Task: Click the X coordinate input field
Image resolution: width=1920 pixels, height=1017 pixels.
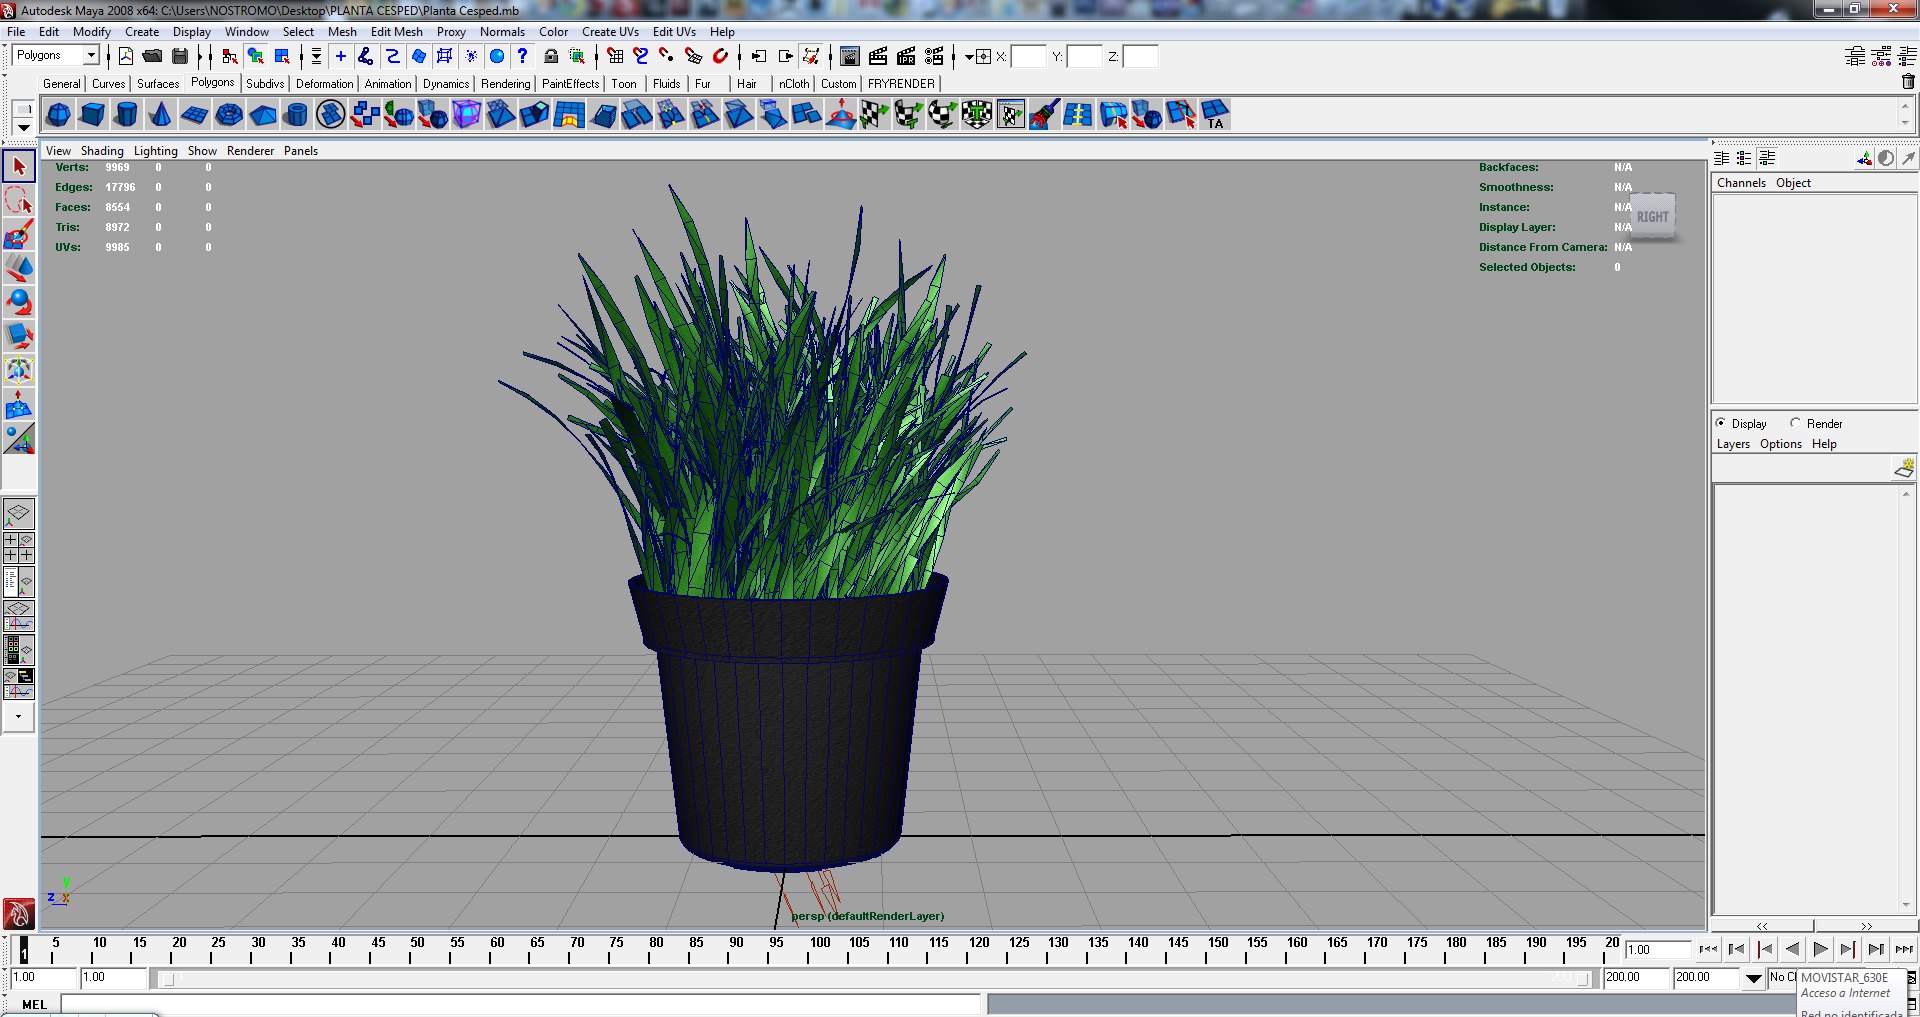Action: [1028, 57]
